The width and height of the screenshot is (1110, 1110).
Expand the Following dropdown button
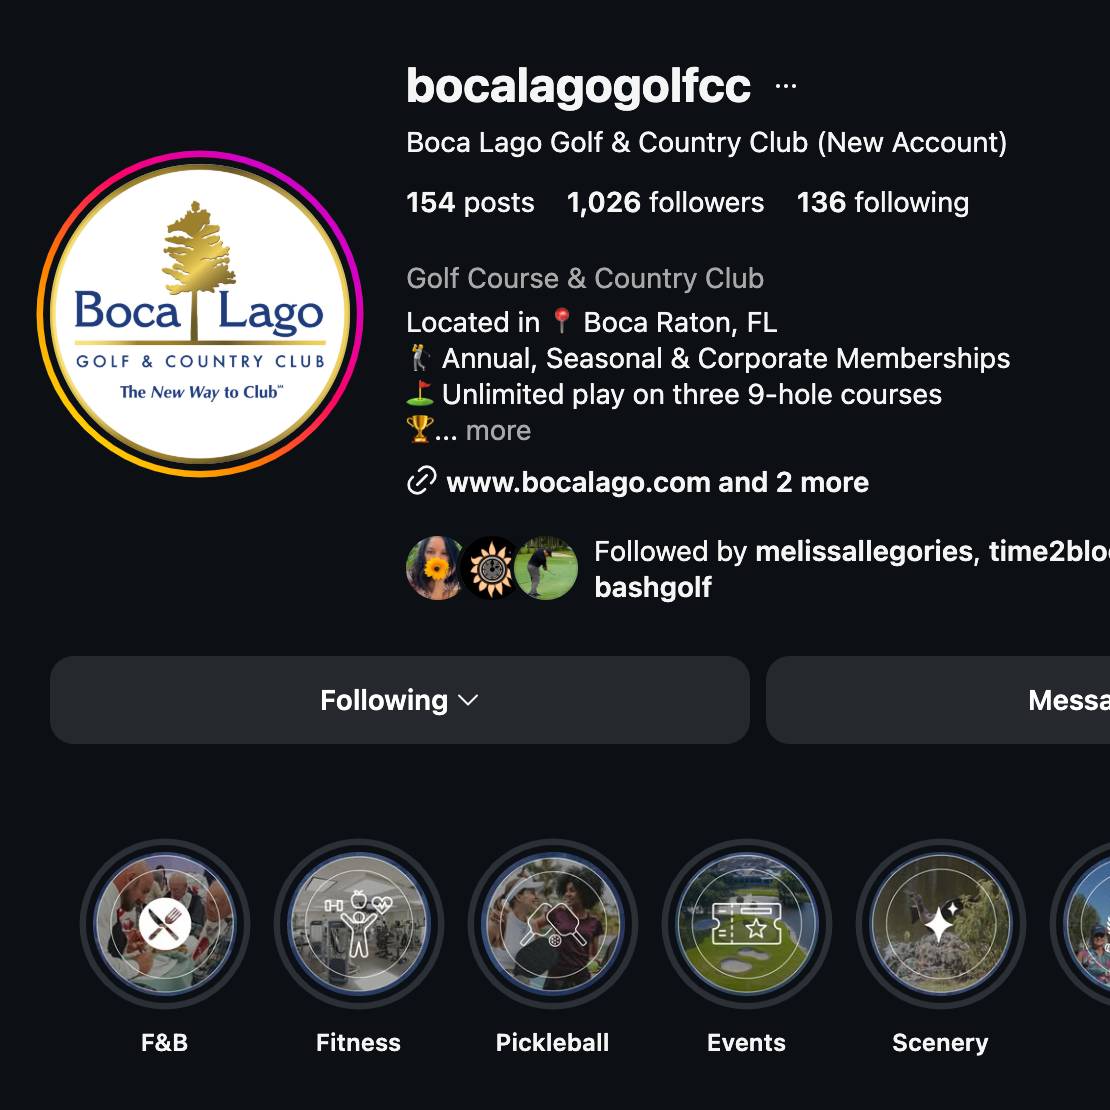[399, 700]
